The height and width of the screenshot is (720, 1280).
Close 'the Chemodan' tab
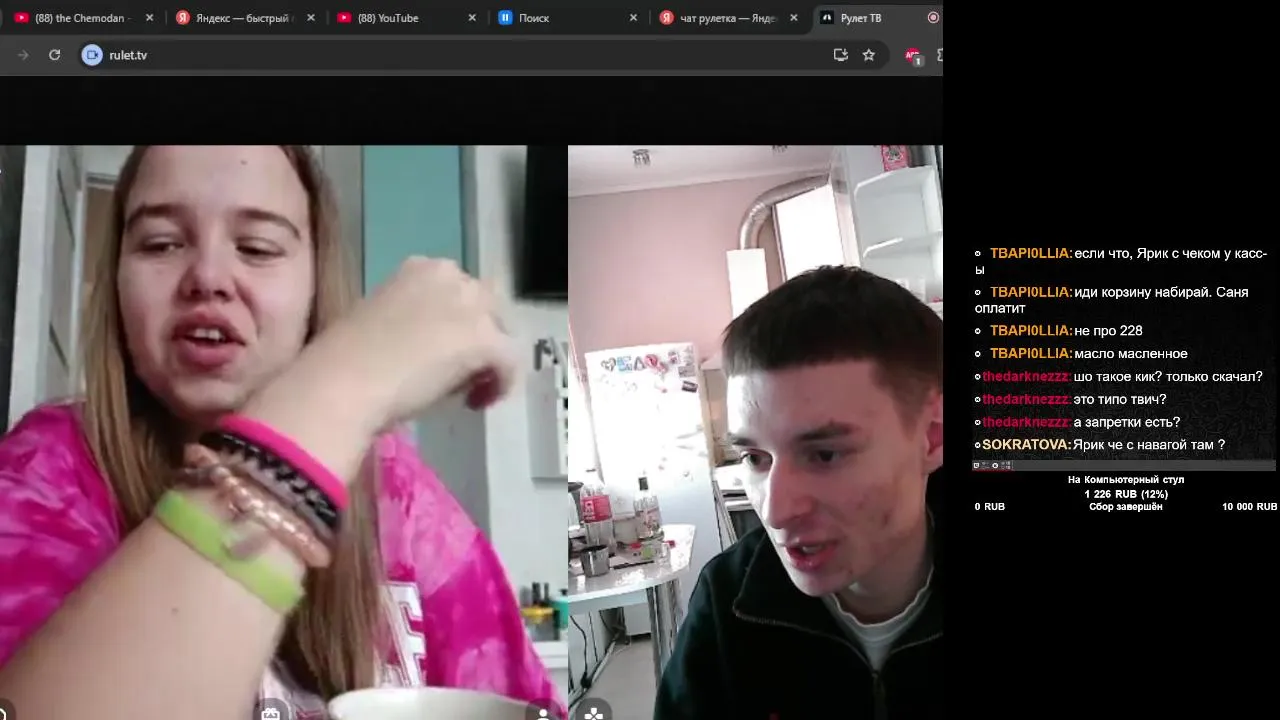tap(149, 18)
